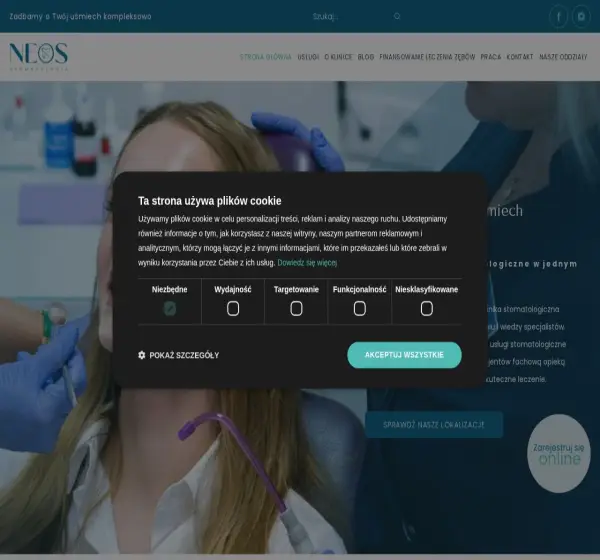Viewport: 600px width, 560px height.
Task: Enable the Niesklasyfikowane cookies checkbox
Action: [x=426, y=308]
